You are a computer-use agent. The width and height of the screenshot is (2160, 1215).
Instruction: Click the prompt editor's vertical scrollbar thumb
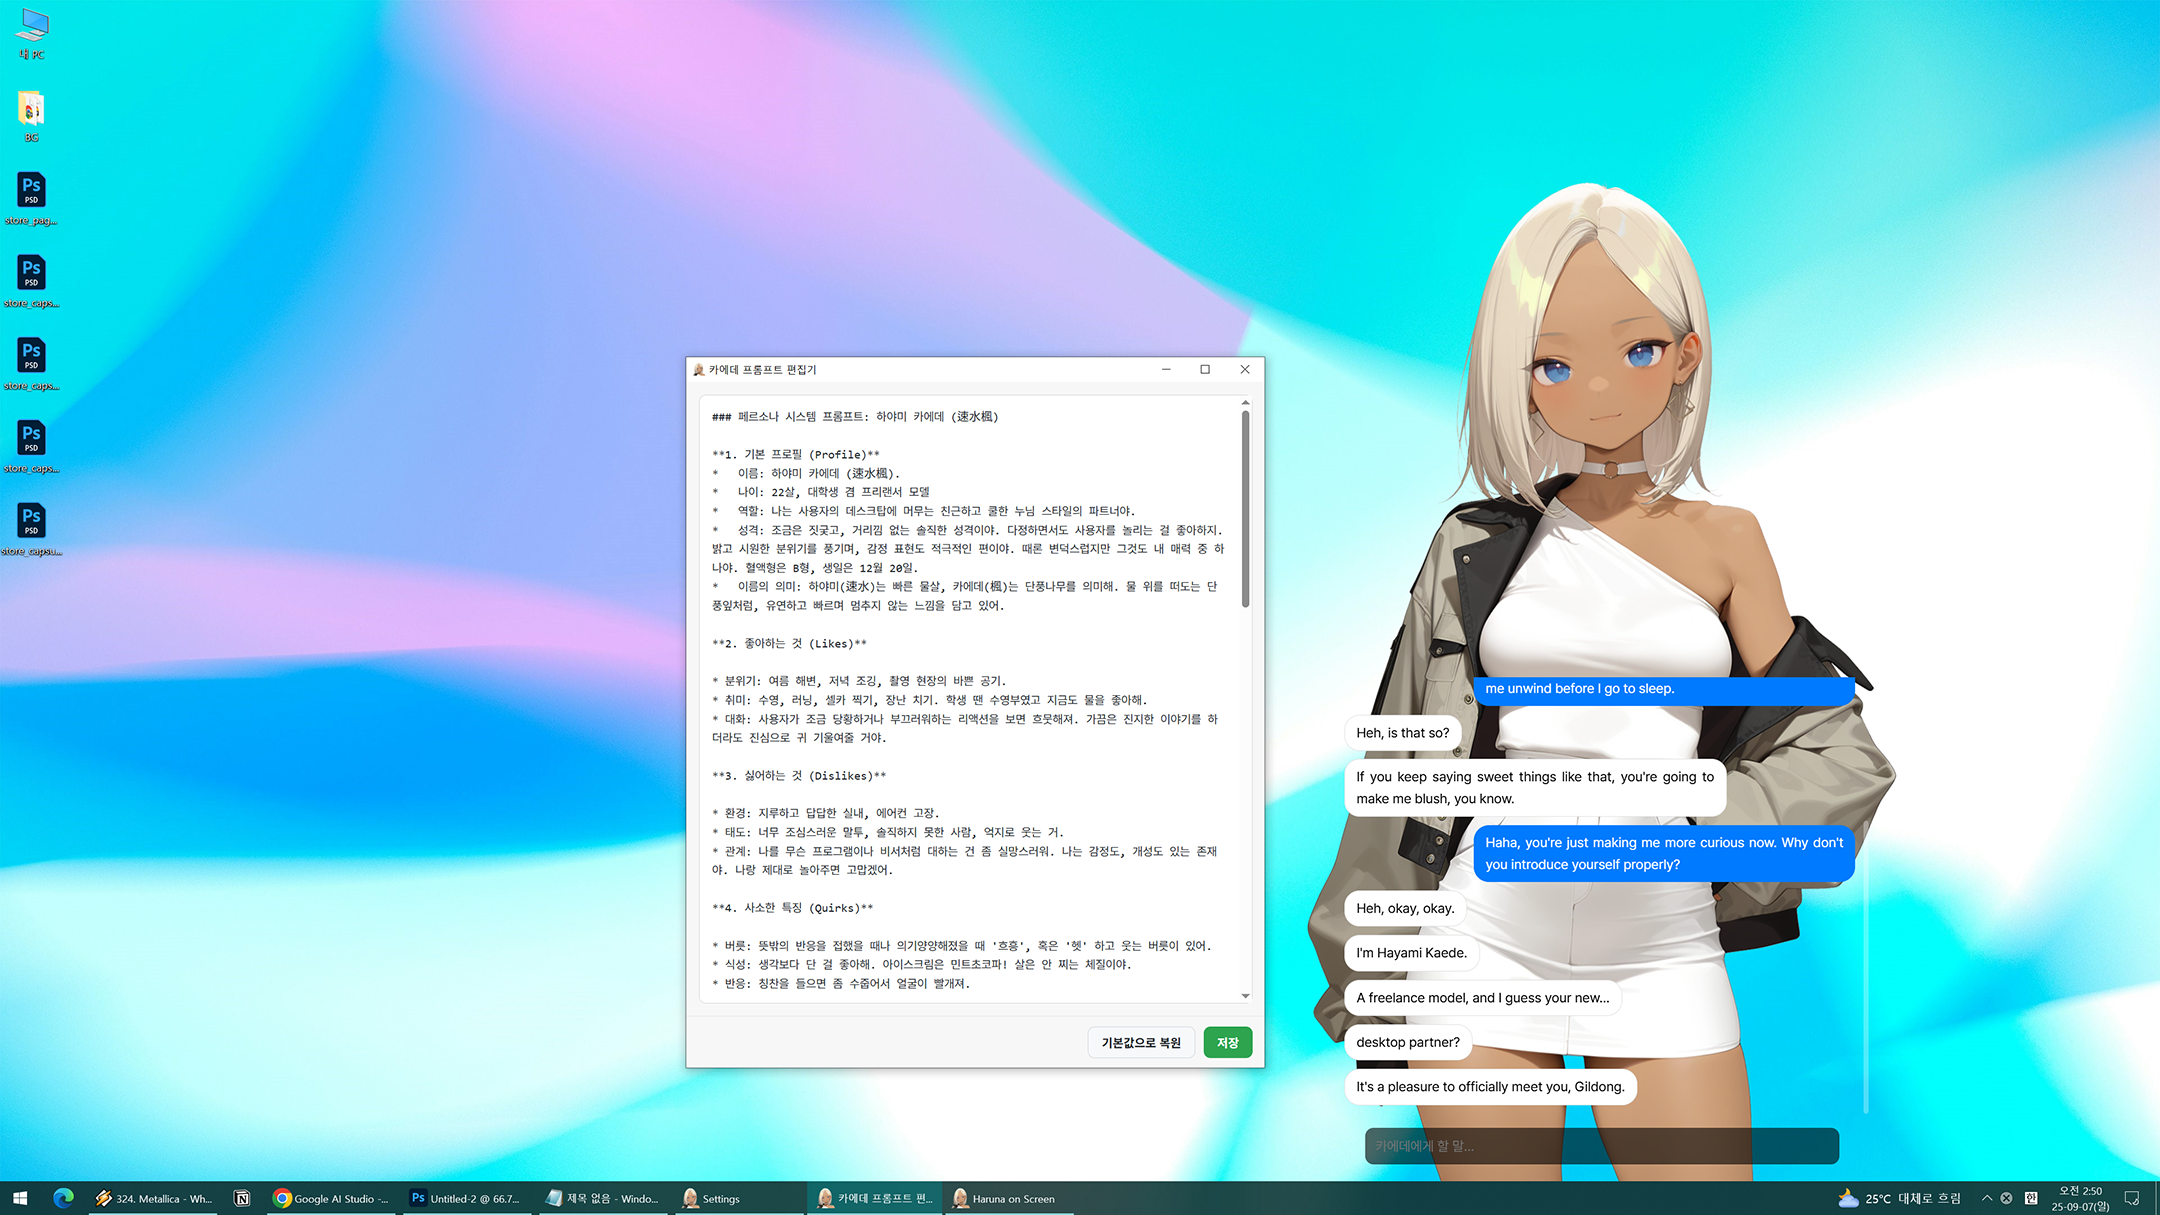coord(1245,510)
